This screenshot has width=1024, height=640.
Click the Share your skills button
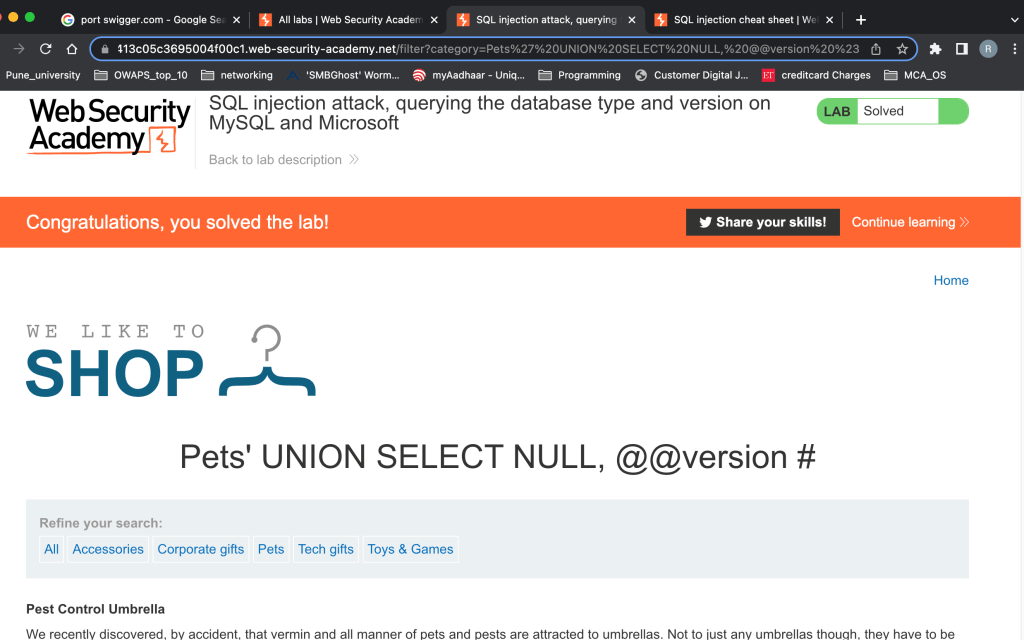click(762, 222)
